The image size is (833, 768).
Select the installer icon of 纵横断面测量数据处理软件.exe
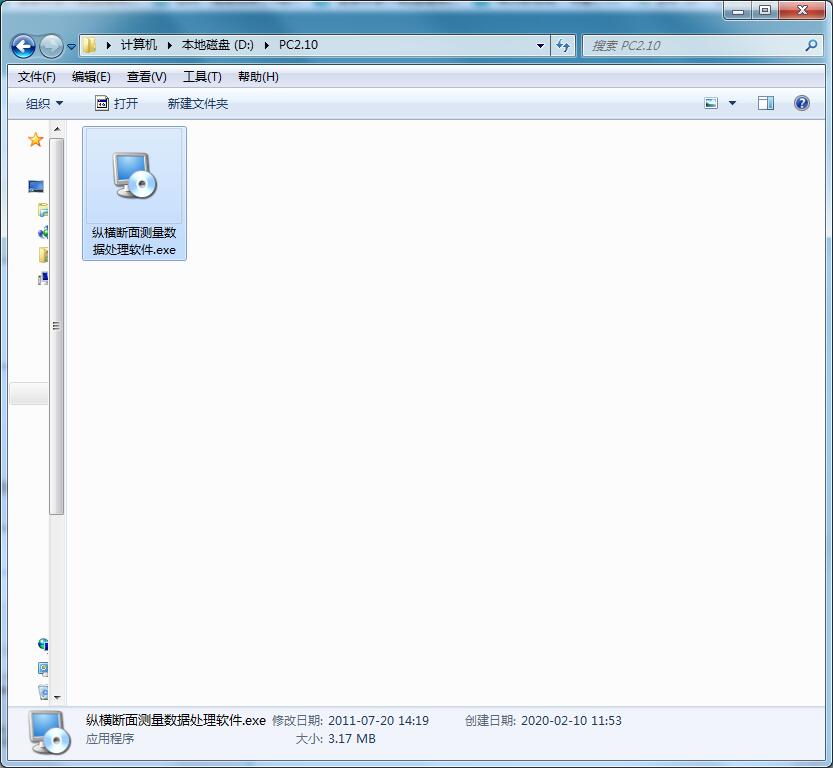coord(134,176)
